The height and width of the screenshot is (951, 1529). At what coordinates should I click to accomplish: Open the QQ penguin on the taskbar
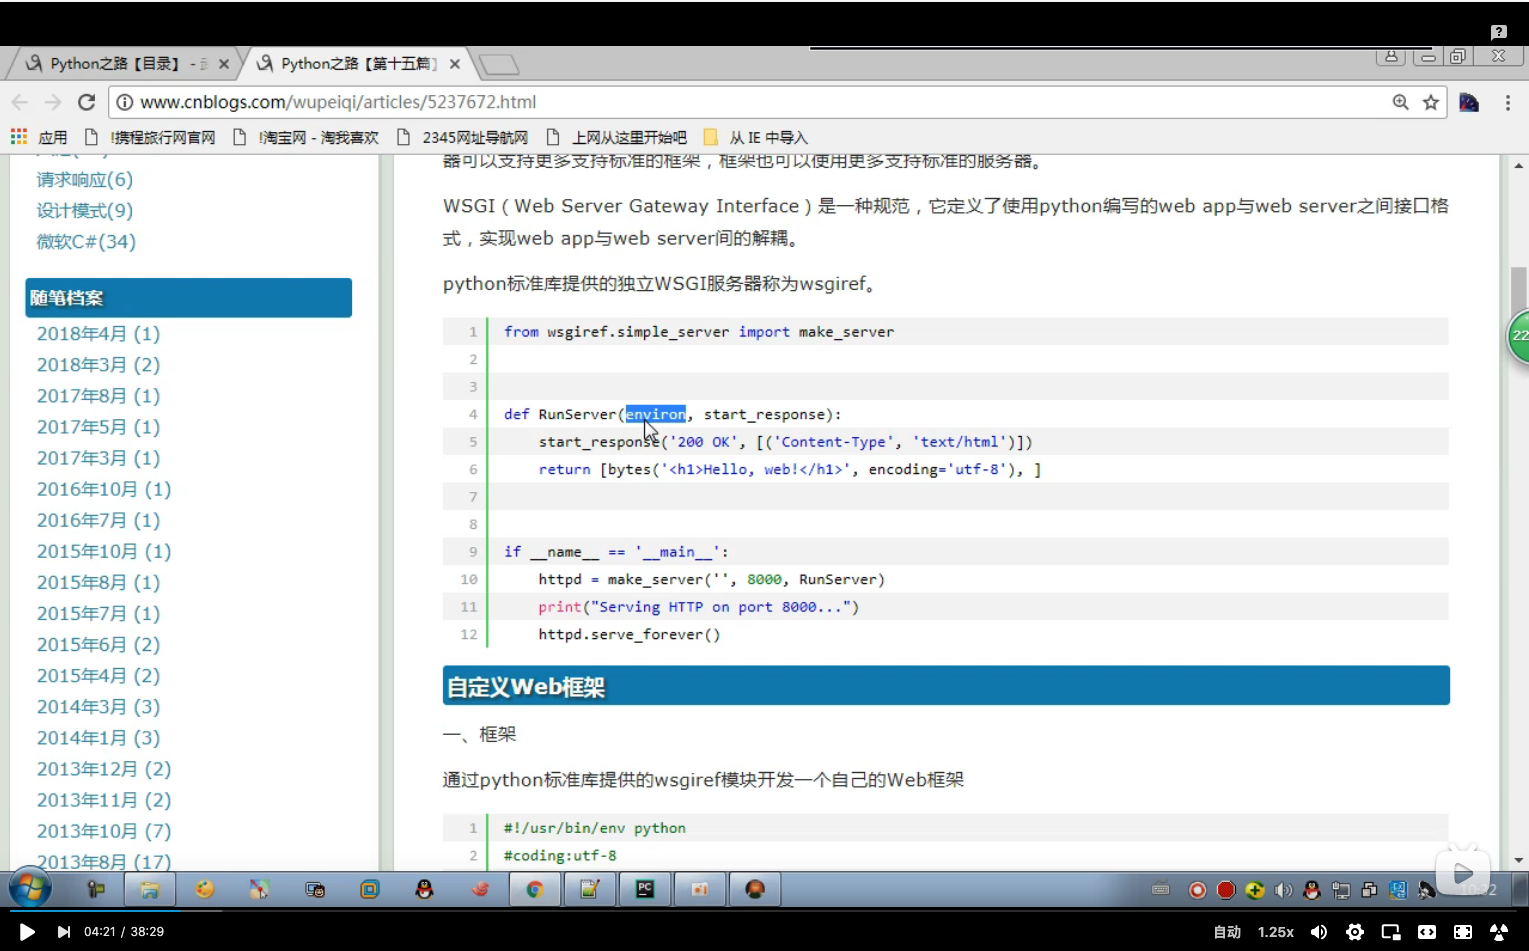[425, 889]
